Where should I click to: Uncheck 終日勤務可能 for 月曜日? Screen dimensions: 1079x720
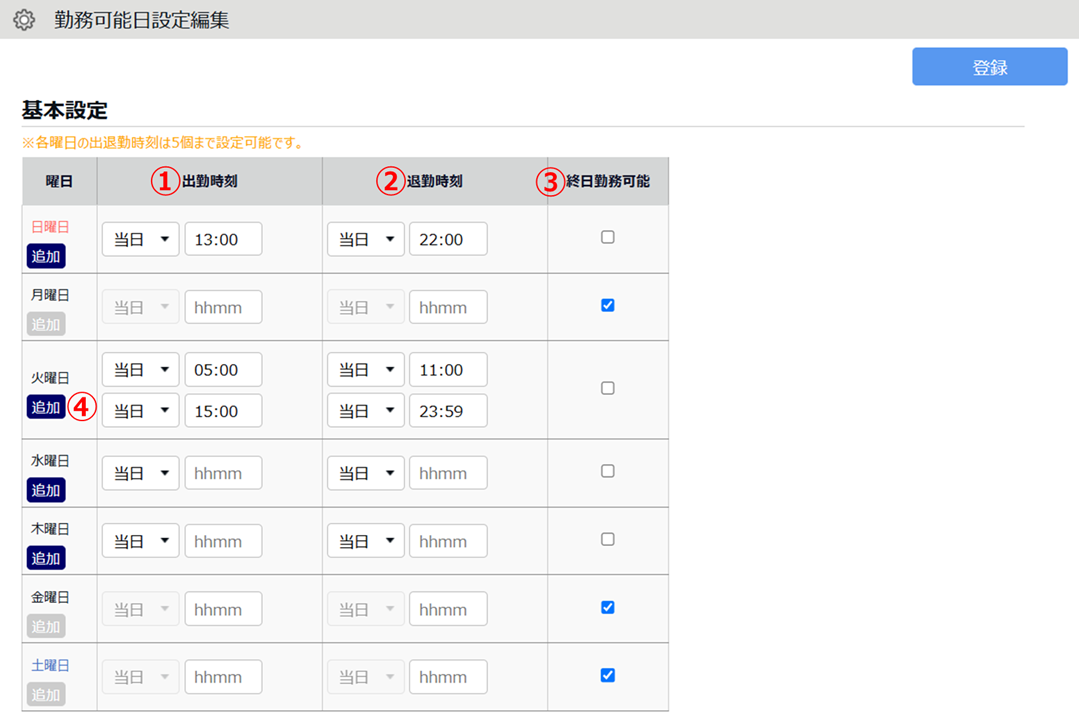click(x=607, y=306)
